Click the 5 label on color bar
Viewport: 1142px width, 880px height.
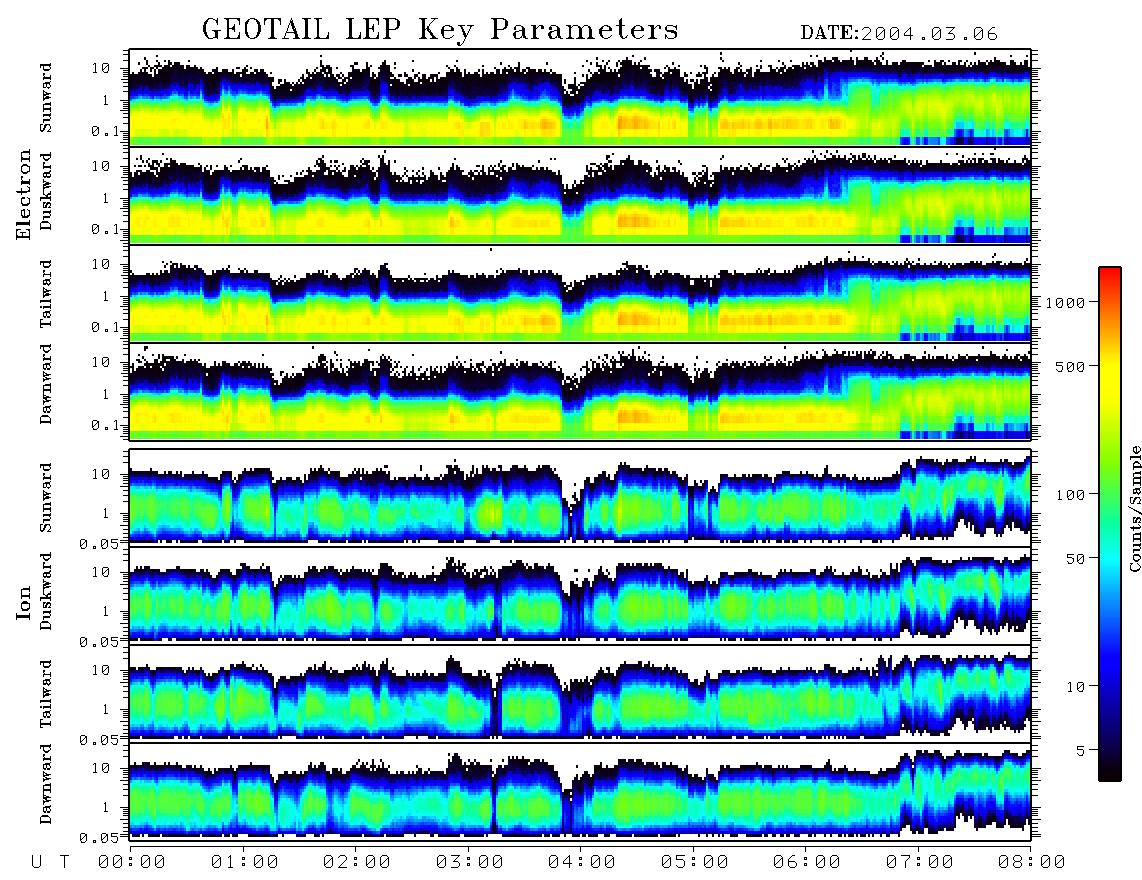pos(1081,751)
